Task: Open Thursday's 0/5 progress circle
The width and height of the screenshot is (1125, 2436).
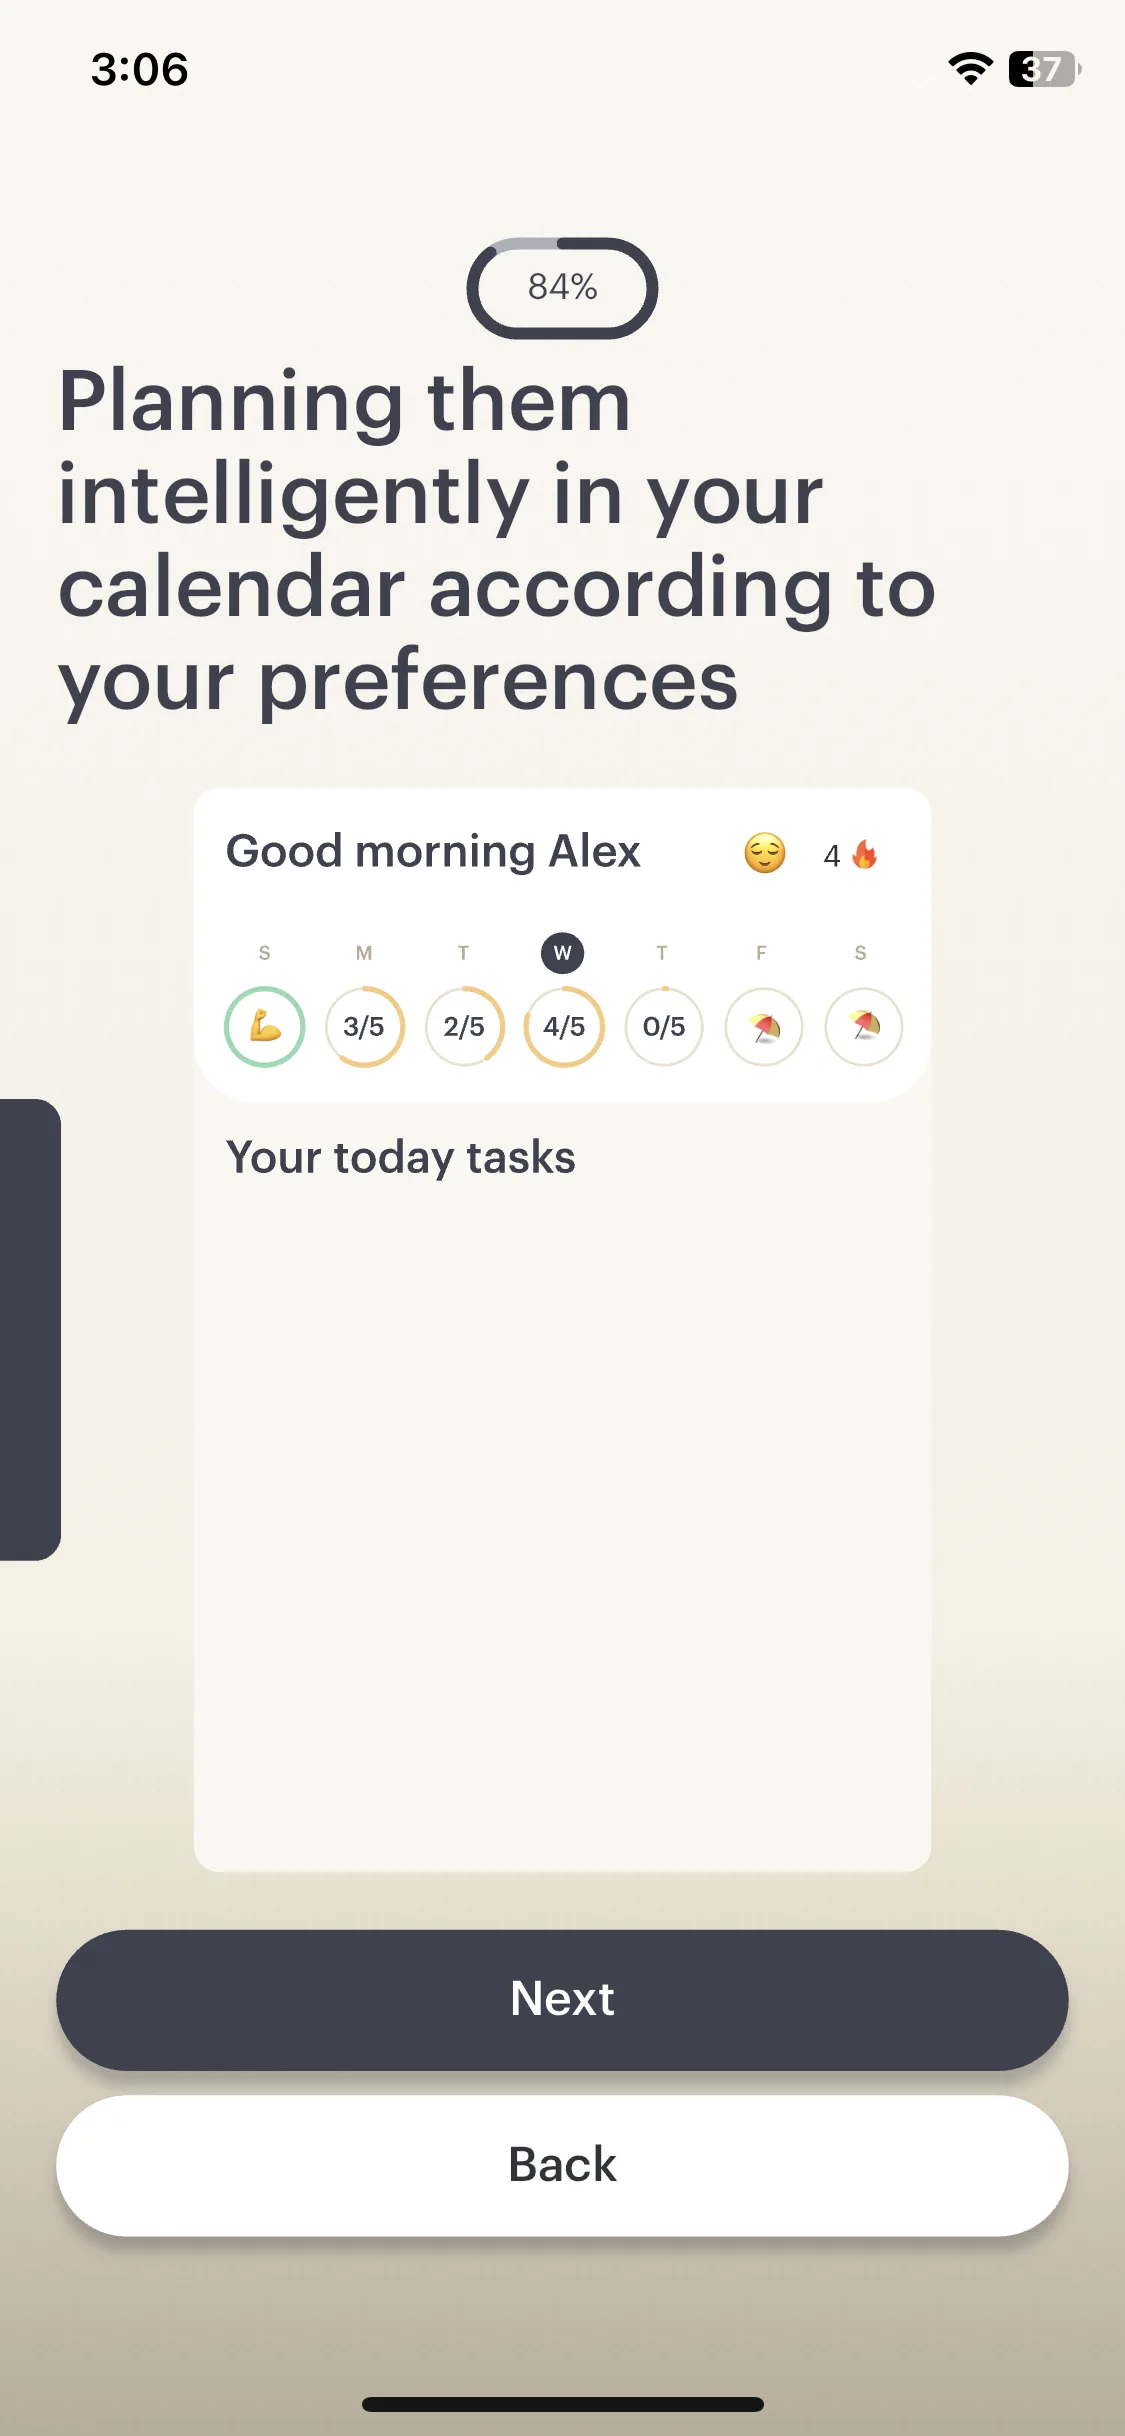Action: 664,1027
